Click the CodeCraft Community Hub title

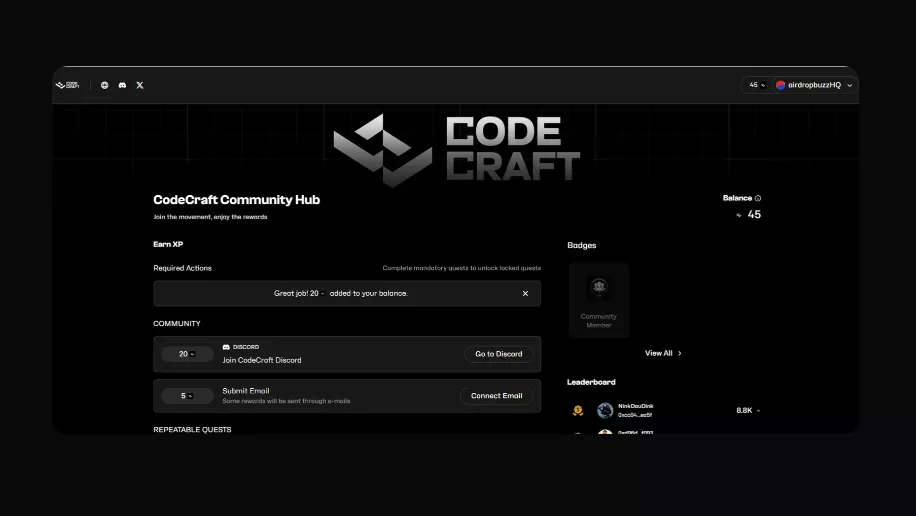[237, 200]
